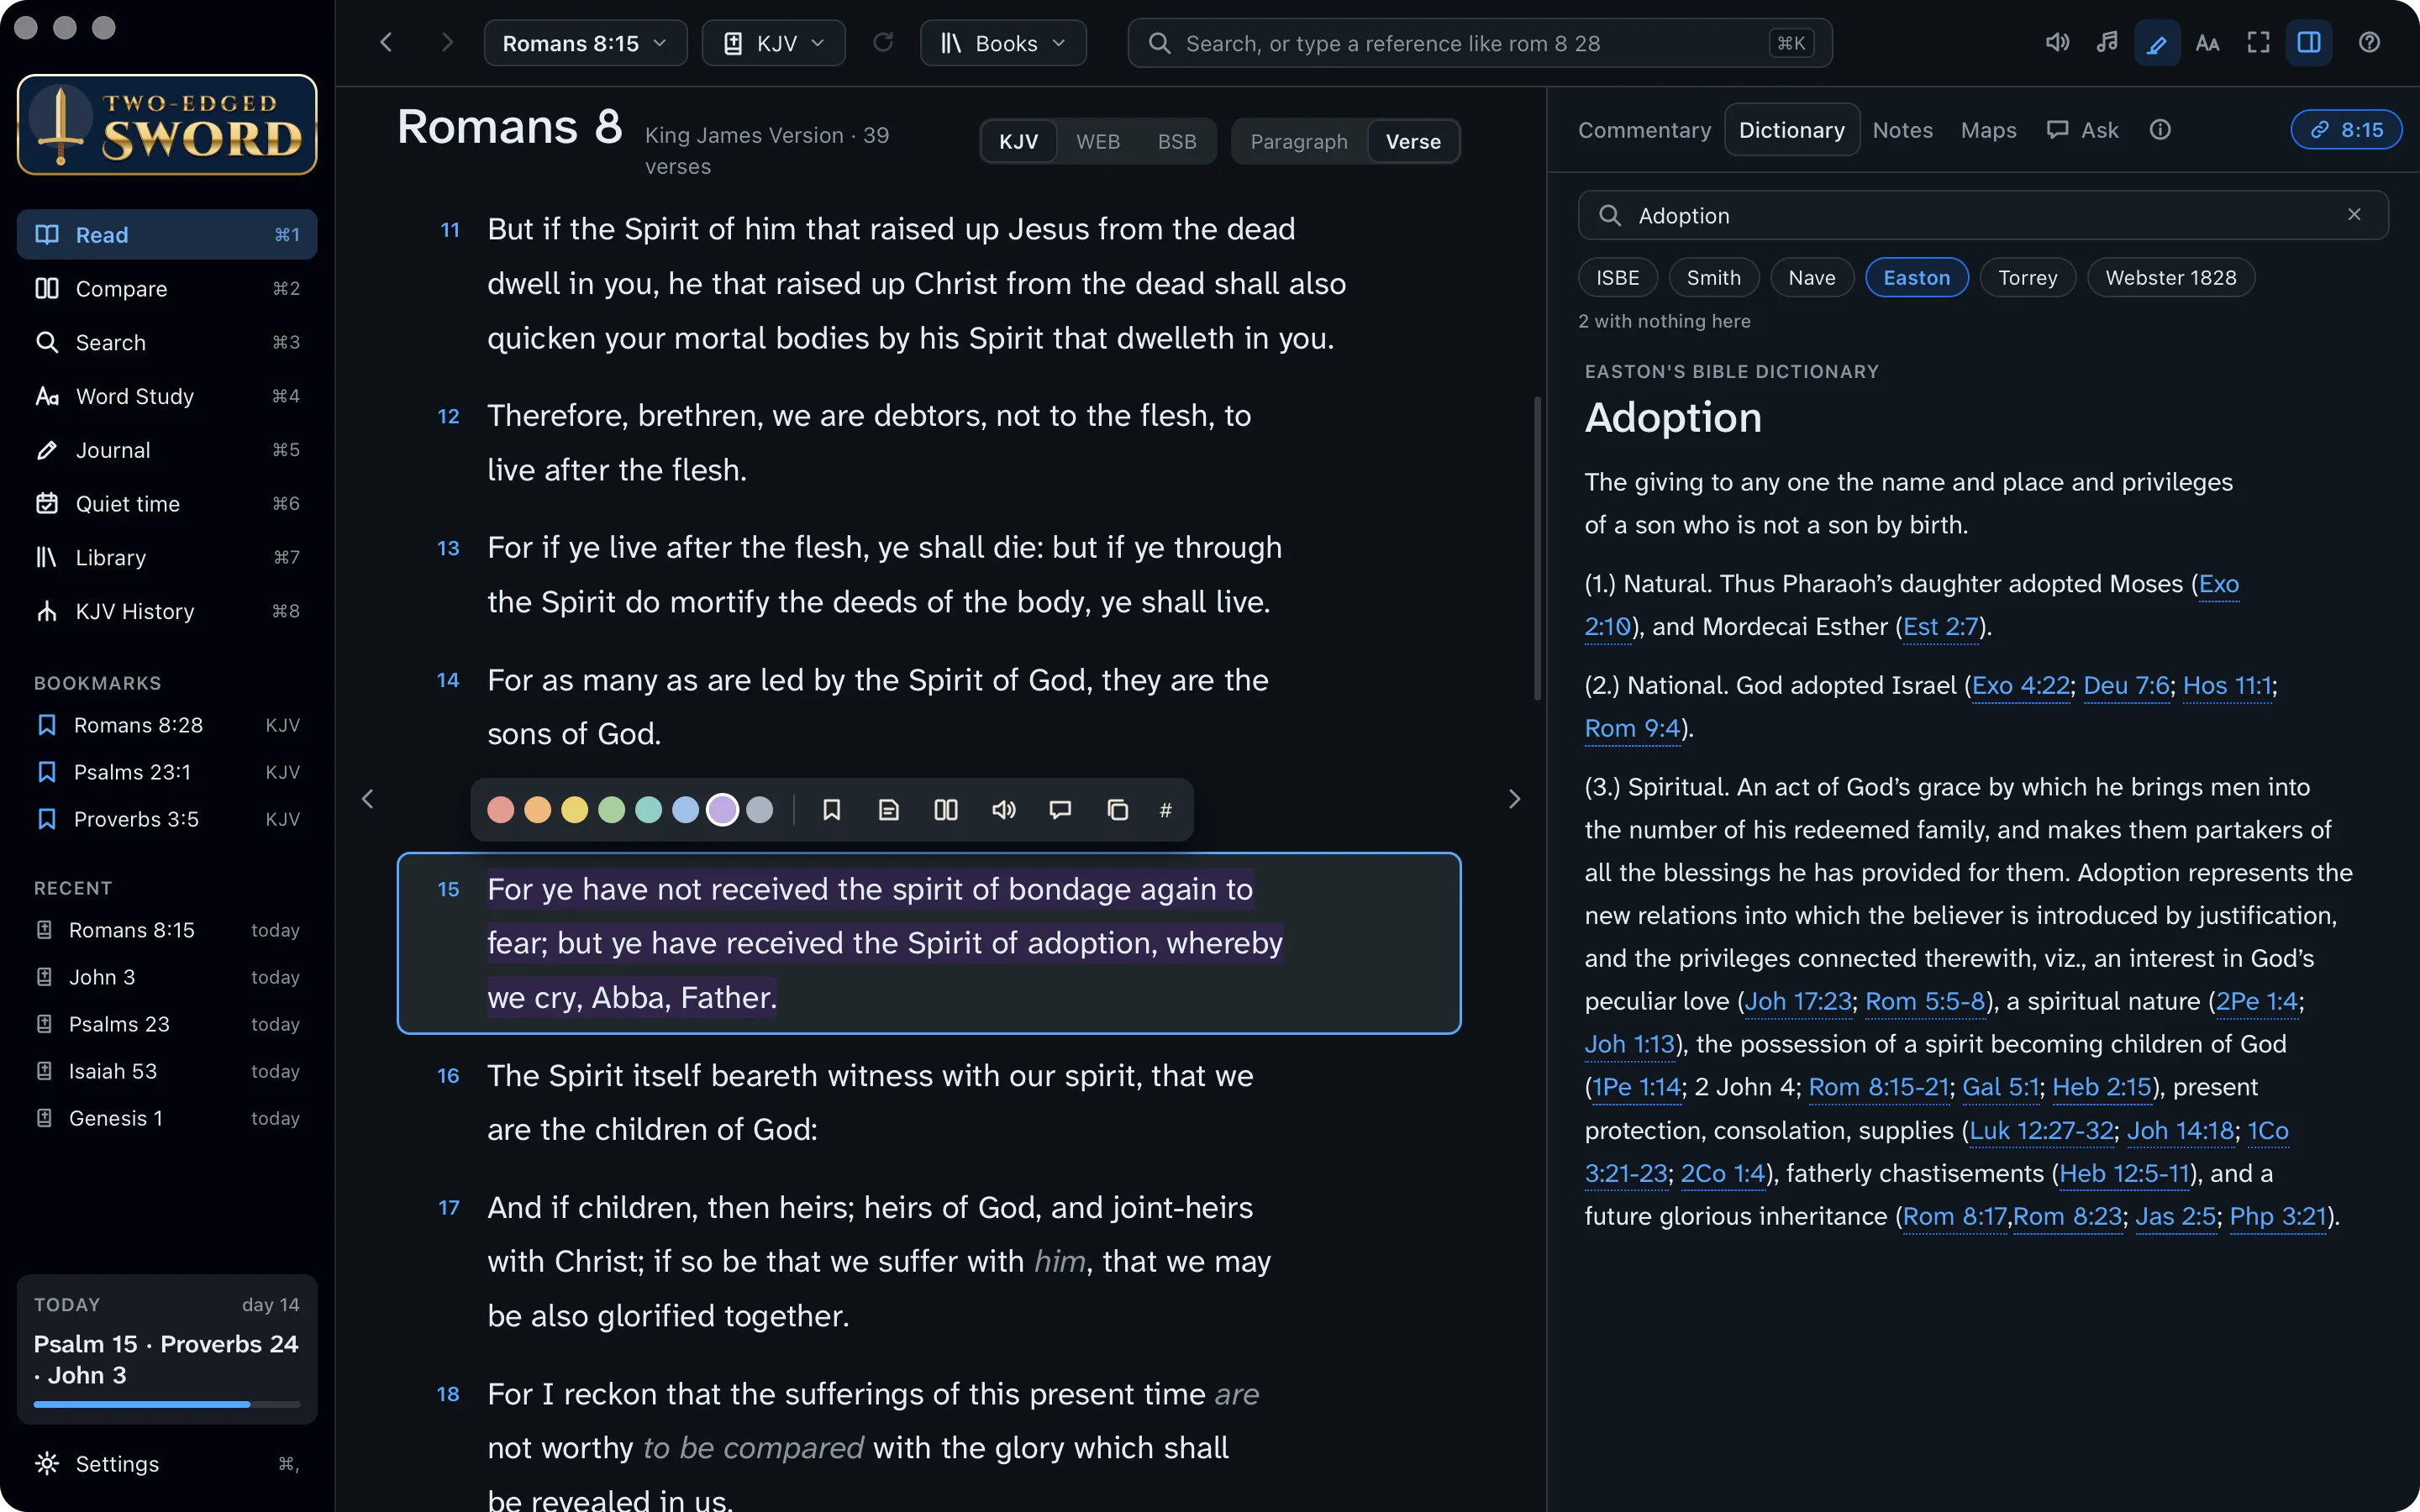Switch to the Maps tab
Screen dimensions: 2420x1512
point(1988,130)
